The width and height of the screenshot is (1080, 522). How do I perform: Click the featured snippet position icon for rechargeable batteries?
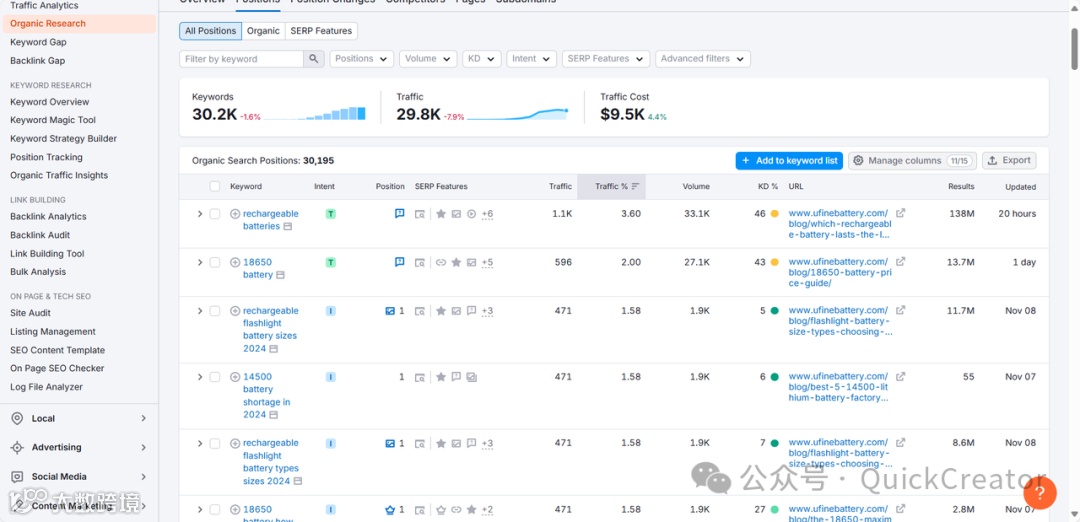399,214
